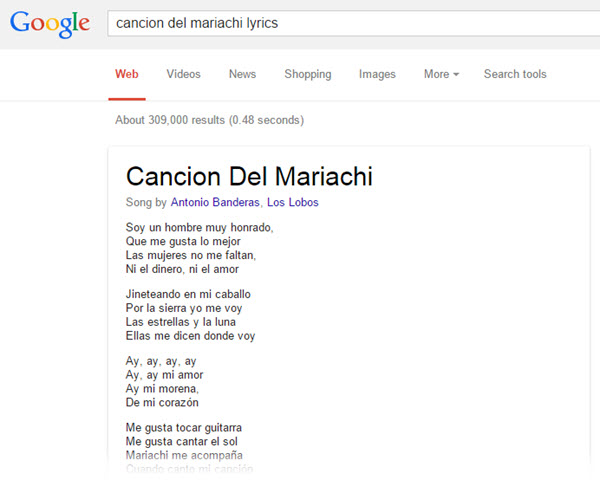Viewport: 600px width, 480px height.
Task: Open Search tools
Action: tap(515, 74)
